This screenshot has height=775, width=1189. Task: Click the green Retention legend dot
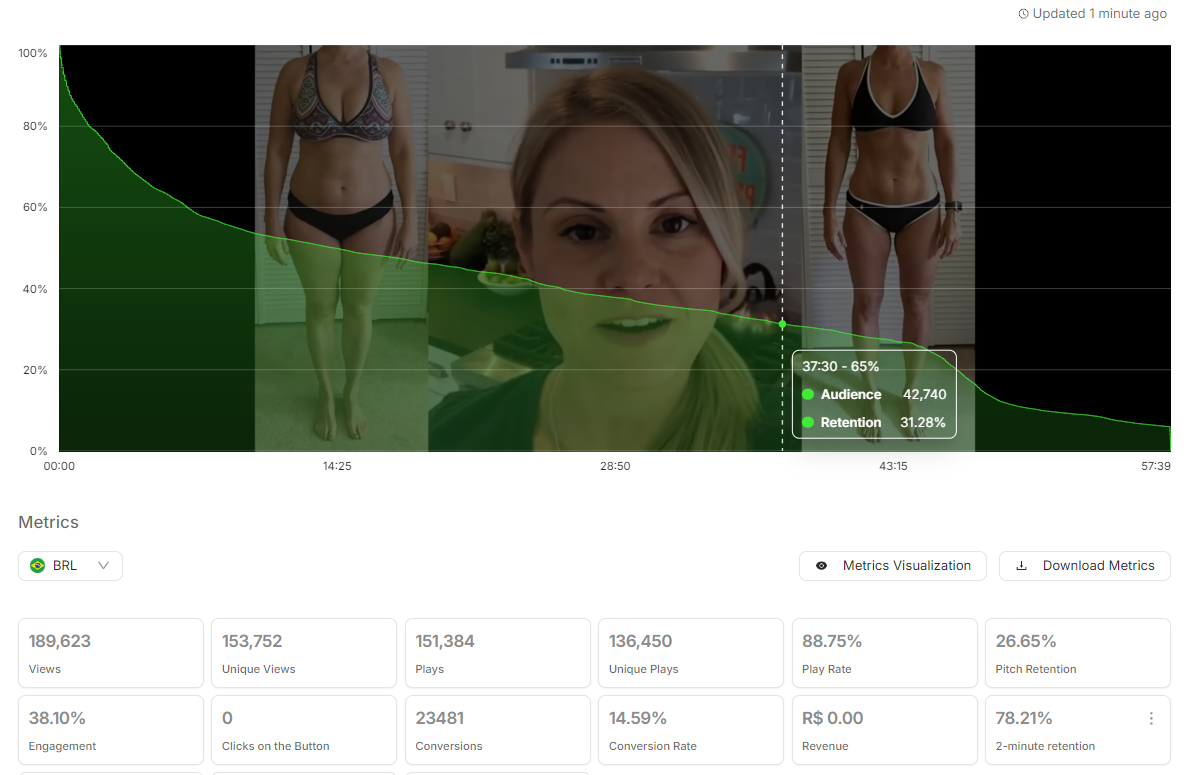coord(808,423)
